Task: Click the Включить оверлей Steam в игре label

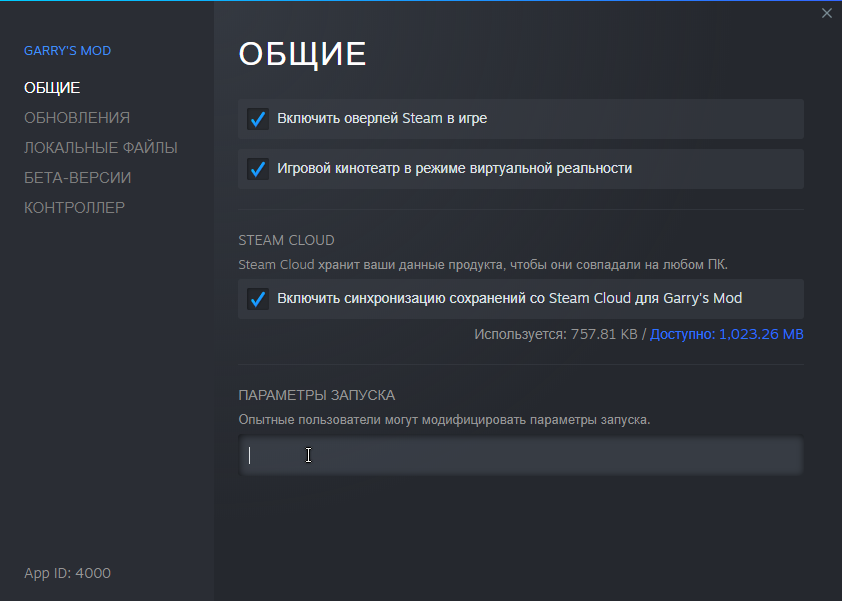Action: 382,119
